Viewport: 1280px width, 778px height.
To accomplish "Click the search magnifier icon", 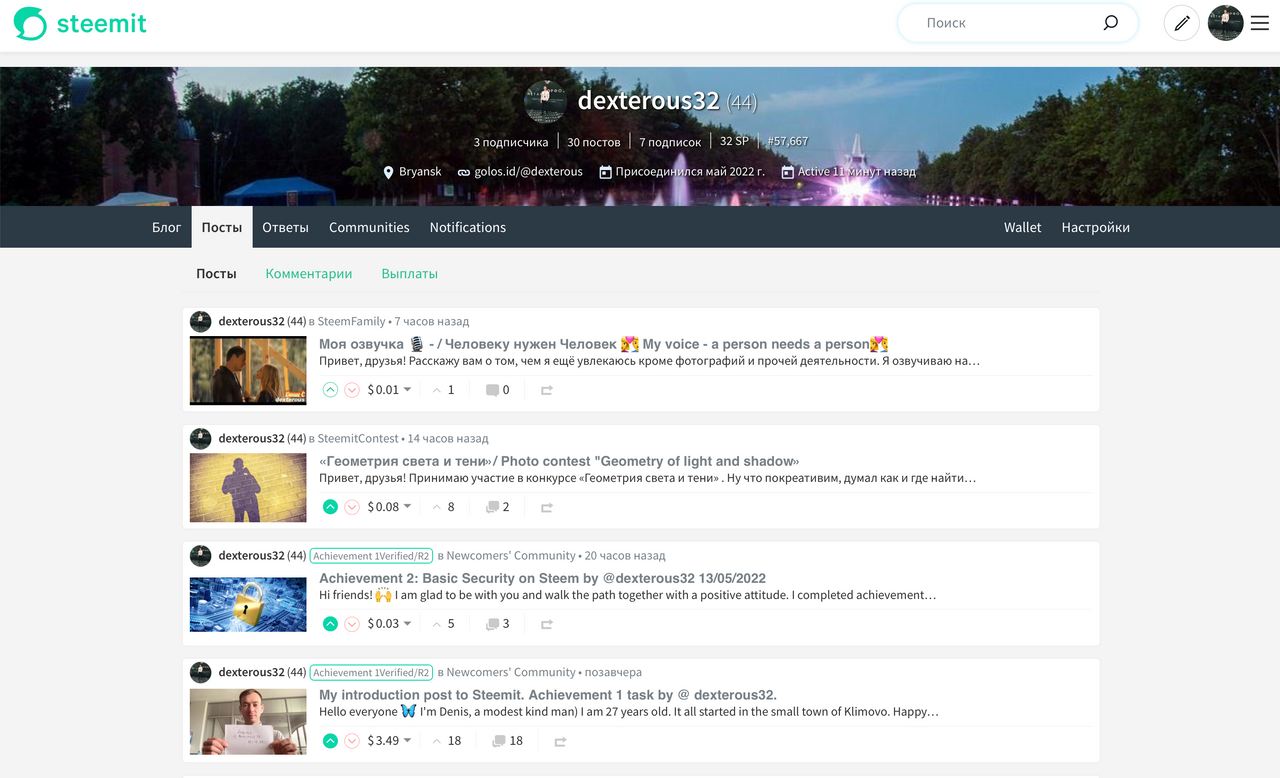I will (x=1110, y=22).
